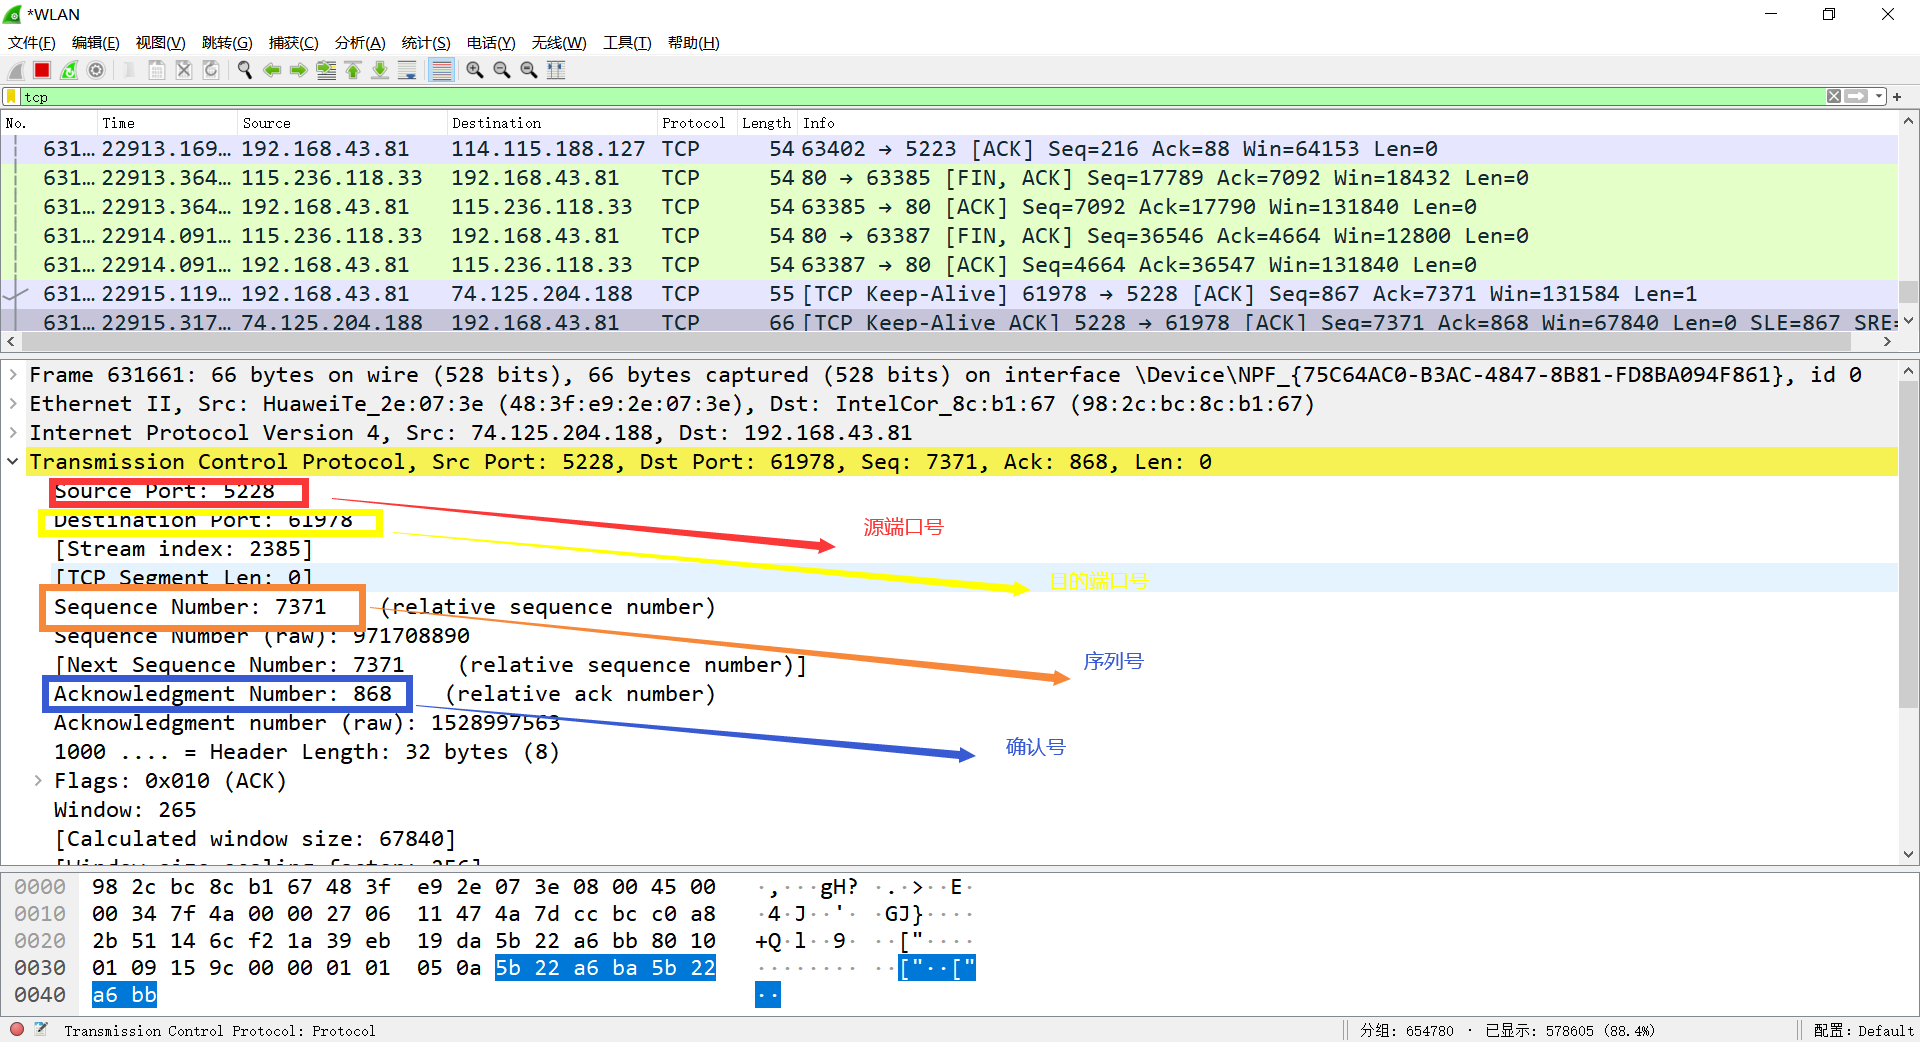1920x1042 pixels.
Task: Open the 无线(W) menu
Action: pos(559,43)
